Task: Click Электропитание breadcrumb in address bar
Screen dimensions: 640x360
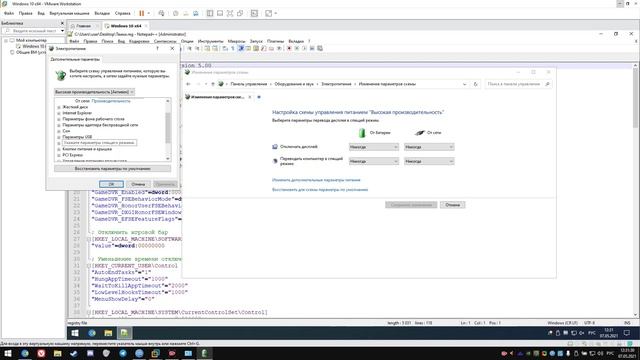Action: coord(336,84)
